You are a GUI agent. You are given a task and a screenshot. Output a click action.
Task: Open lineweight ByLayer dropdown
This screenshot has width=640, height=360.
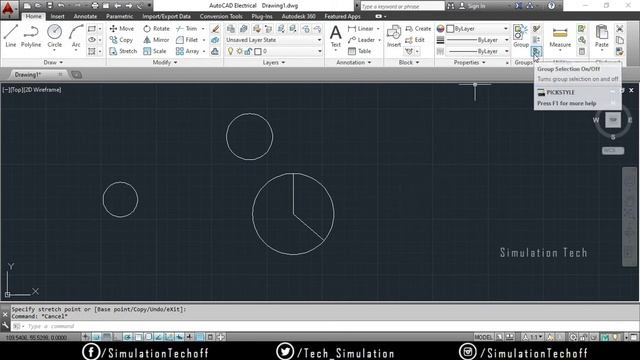(478, 40)
